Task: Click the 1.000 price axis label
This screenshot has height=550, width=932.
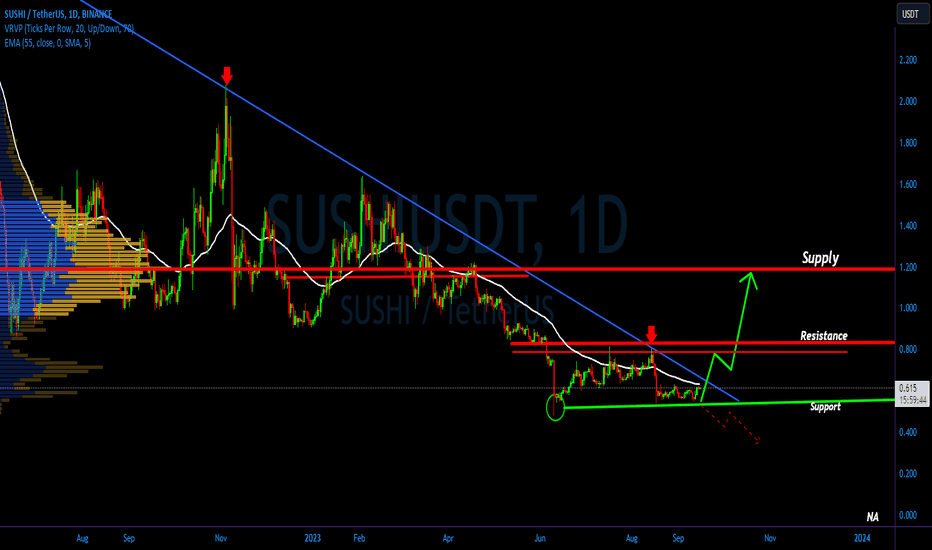Action: [x=908, y=308]
